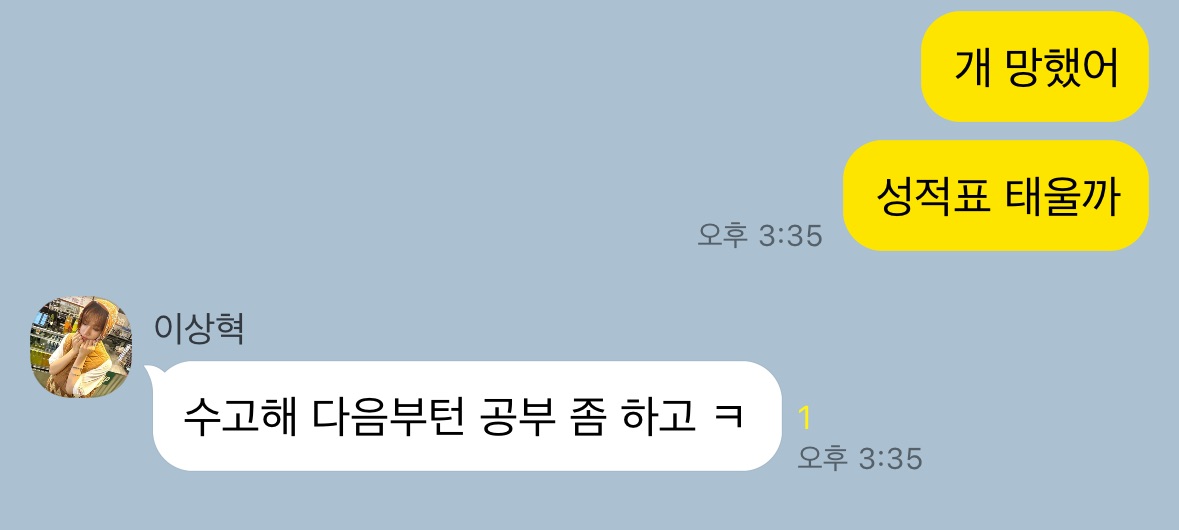Open 이상혁's profile picture
This screenshot has width=1179, height=530.
click(81, 347)
